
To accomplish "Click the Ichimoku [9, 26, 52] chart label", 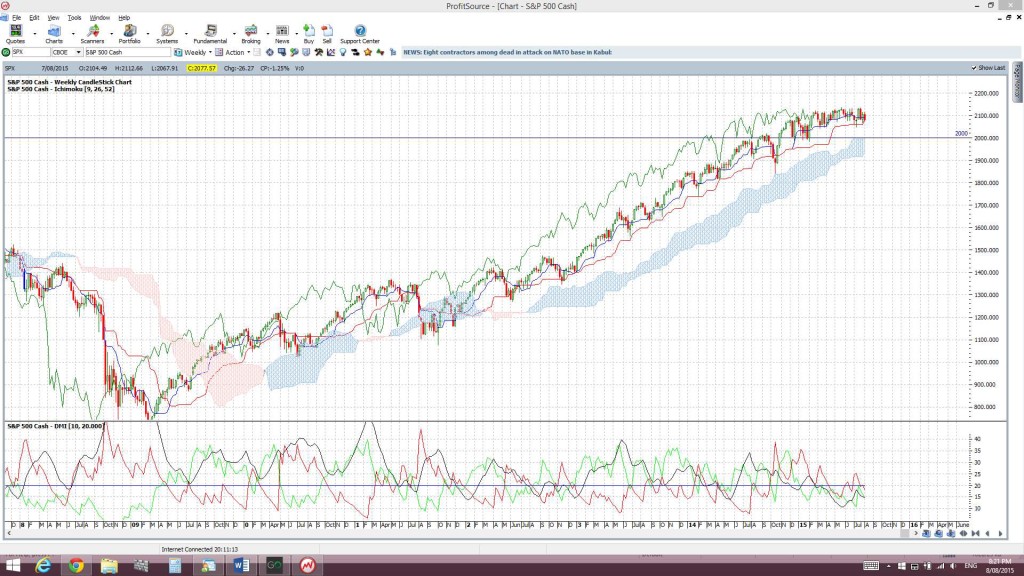I will [x=61, y=89].
